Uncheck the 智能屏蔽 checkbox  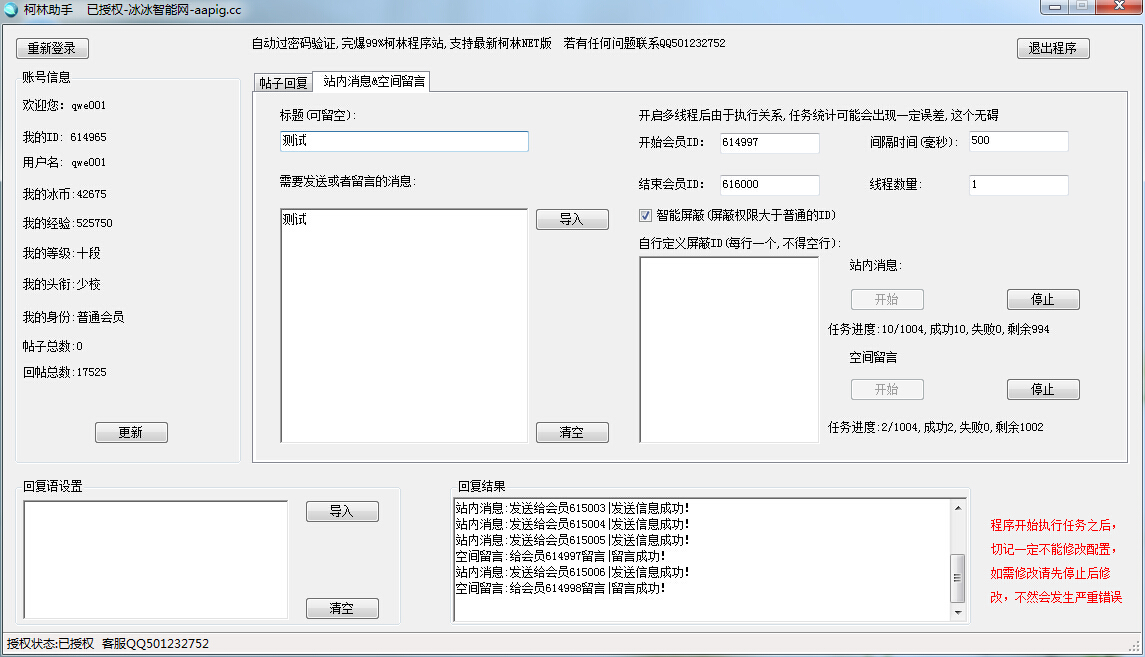pos(646,215)
